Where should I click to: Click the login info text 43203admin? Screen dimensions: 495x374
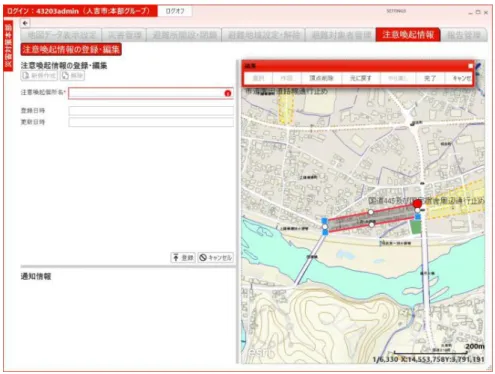click(79, 11)
